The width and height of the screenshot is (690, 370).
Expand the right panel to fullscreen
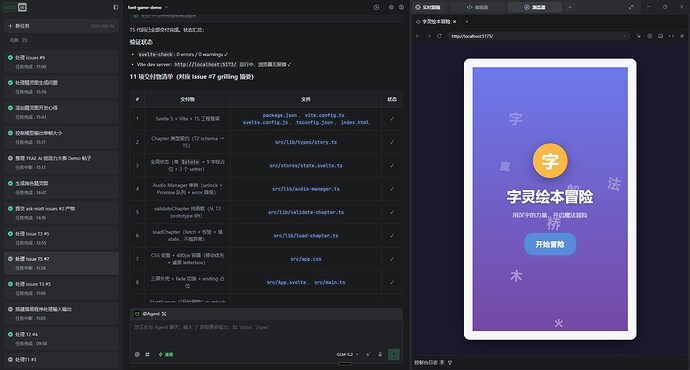[631, 7]
